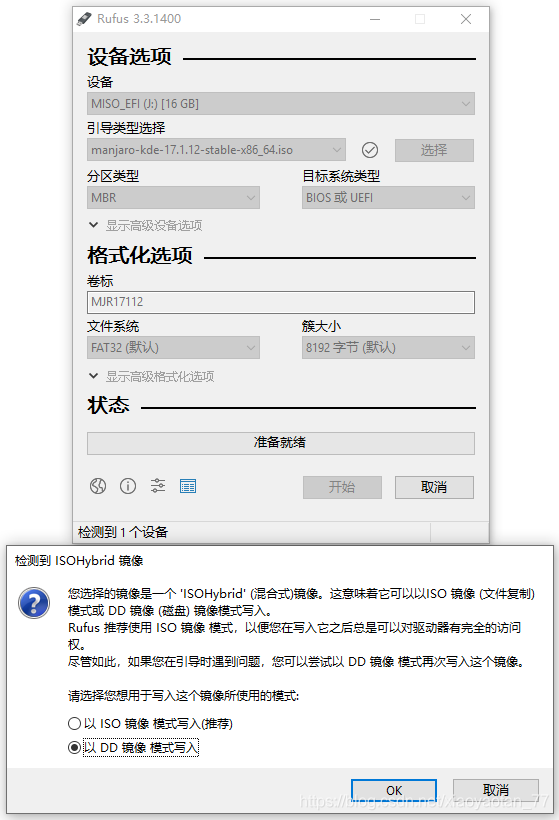Open the MBR partition scheme dropdown
Viewport: 559px width, 820px height.
173,198
